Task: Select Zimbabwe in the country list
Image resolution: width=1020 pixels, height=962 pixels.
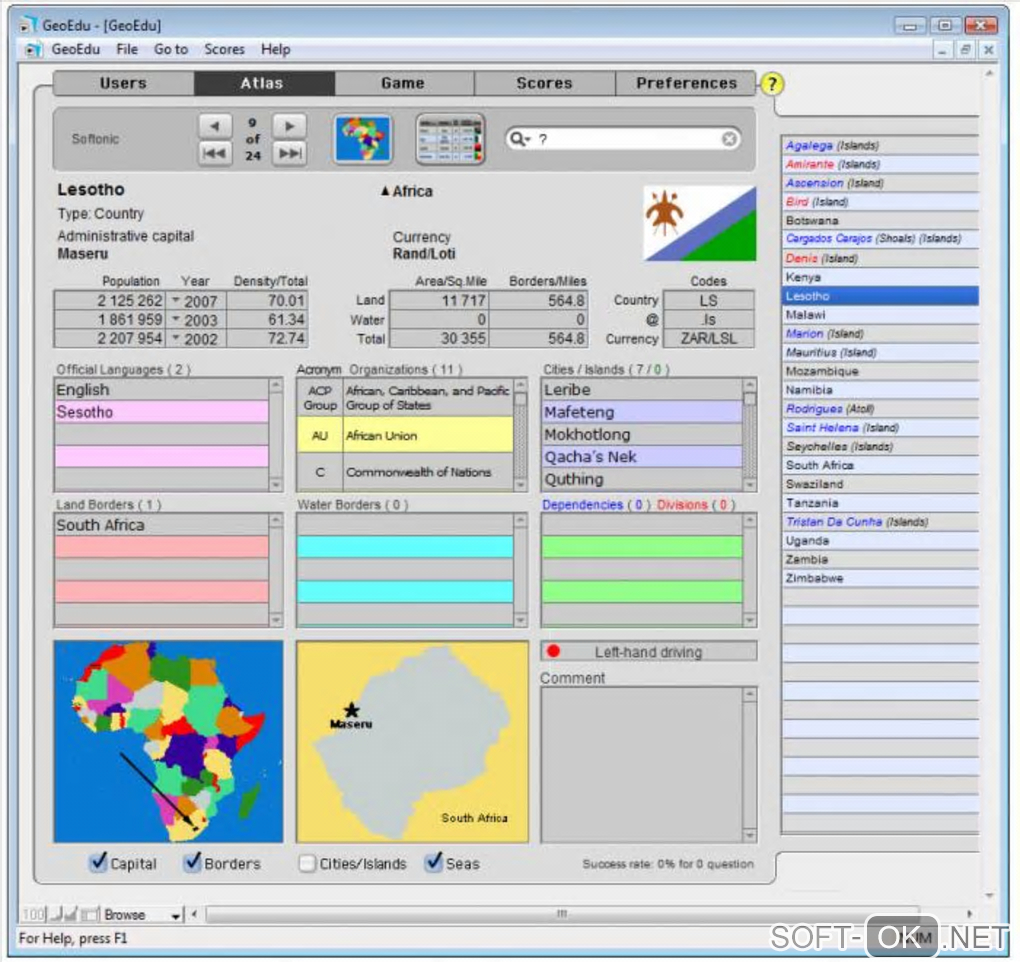Action: coord(881,578)
